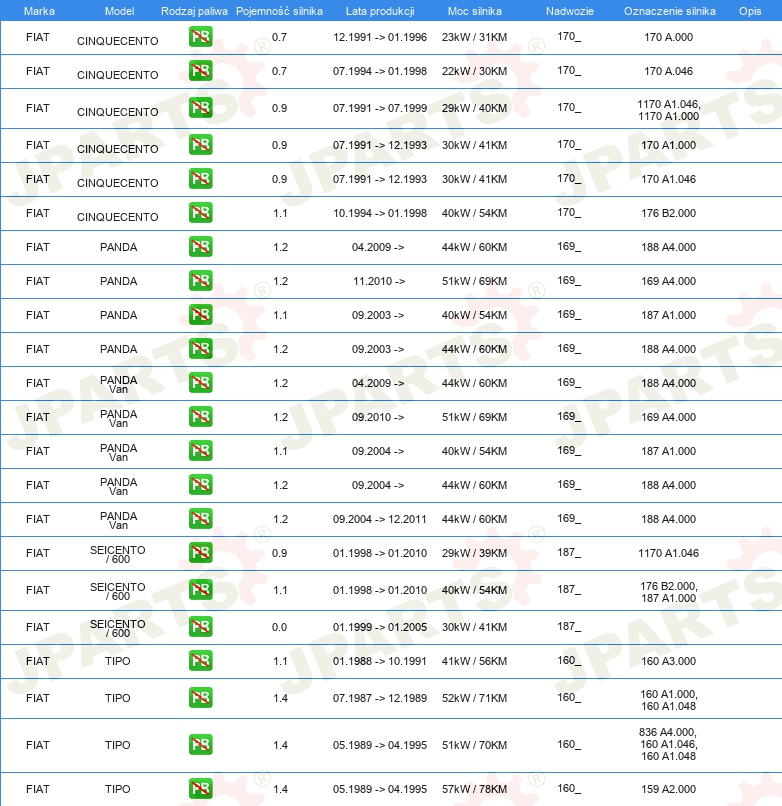Screen dimensions: 782x806
Task: Click the fuel icon in the PANDA 11.2010 row
Action: [x=201, y=281]
